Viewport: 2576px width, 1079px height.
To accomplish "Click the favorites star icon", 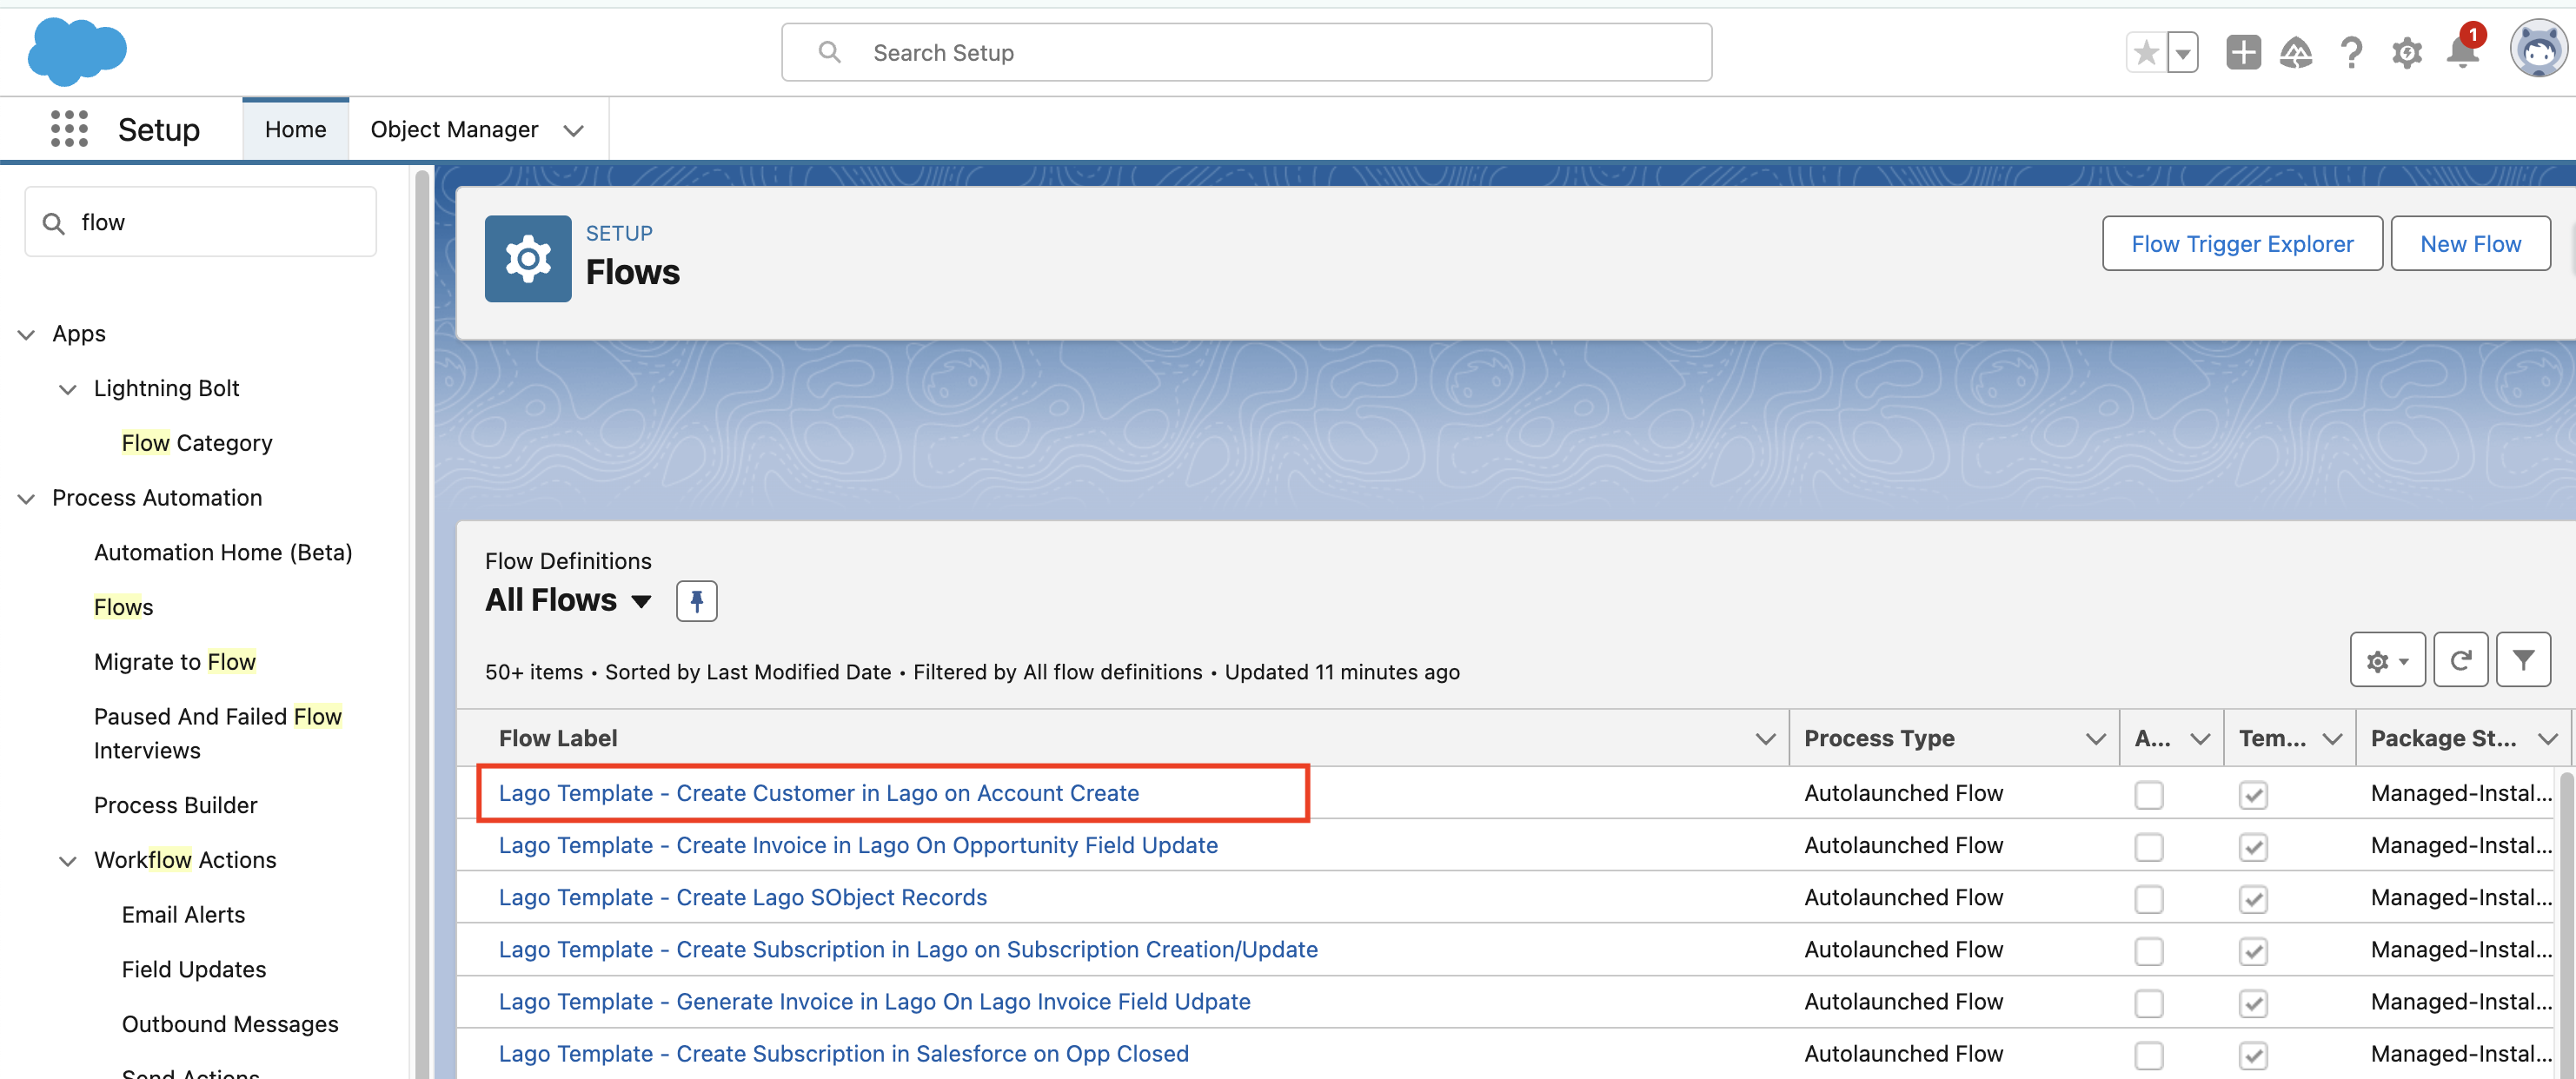I will [x=2146, y=53].
